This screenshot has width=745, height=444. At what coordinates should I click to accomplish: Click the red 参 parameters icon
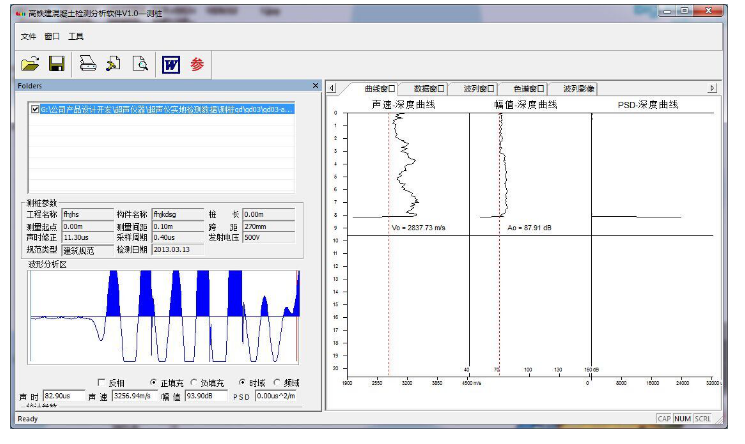197,64
